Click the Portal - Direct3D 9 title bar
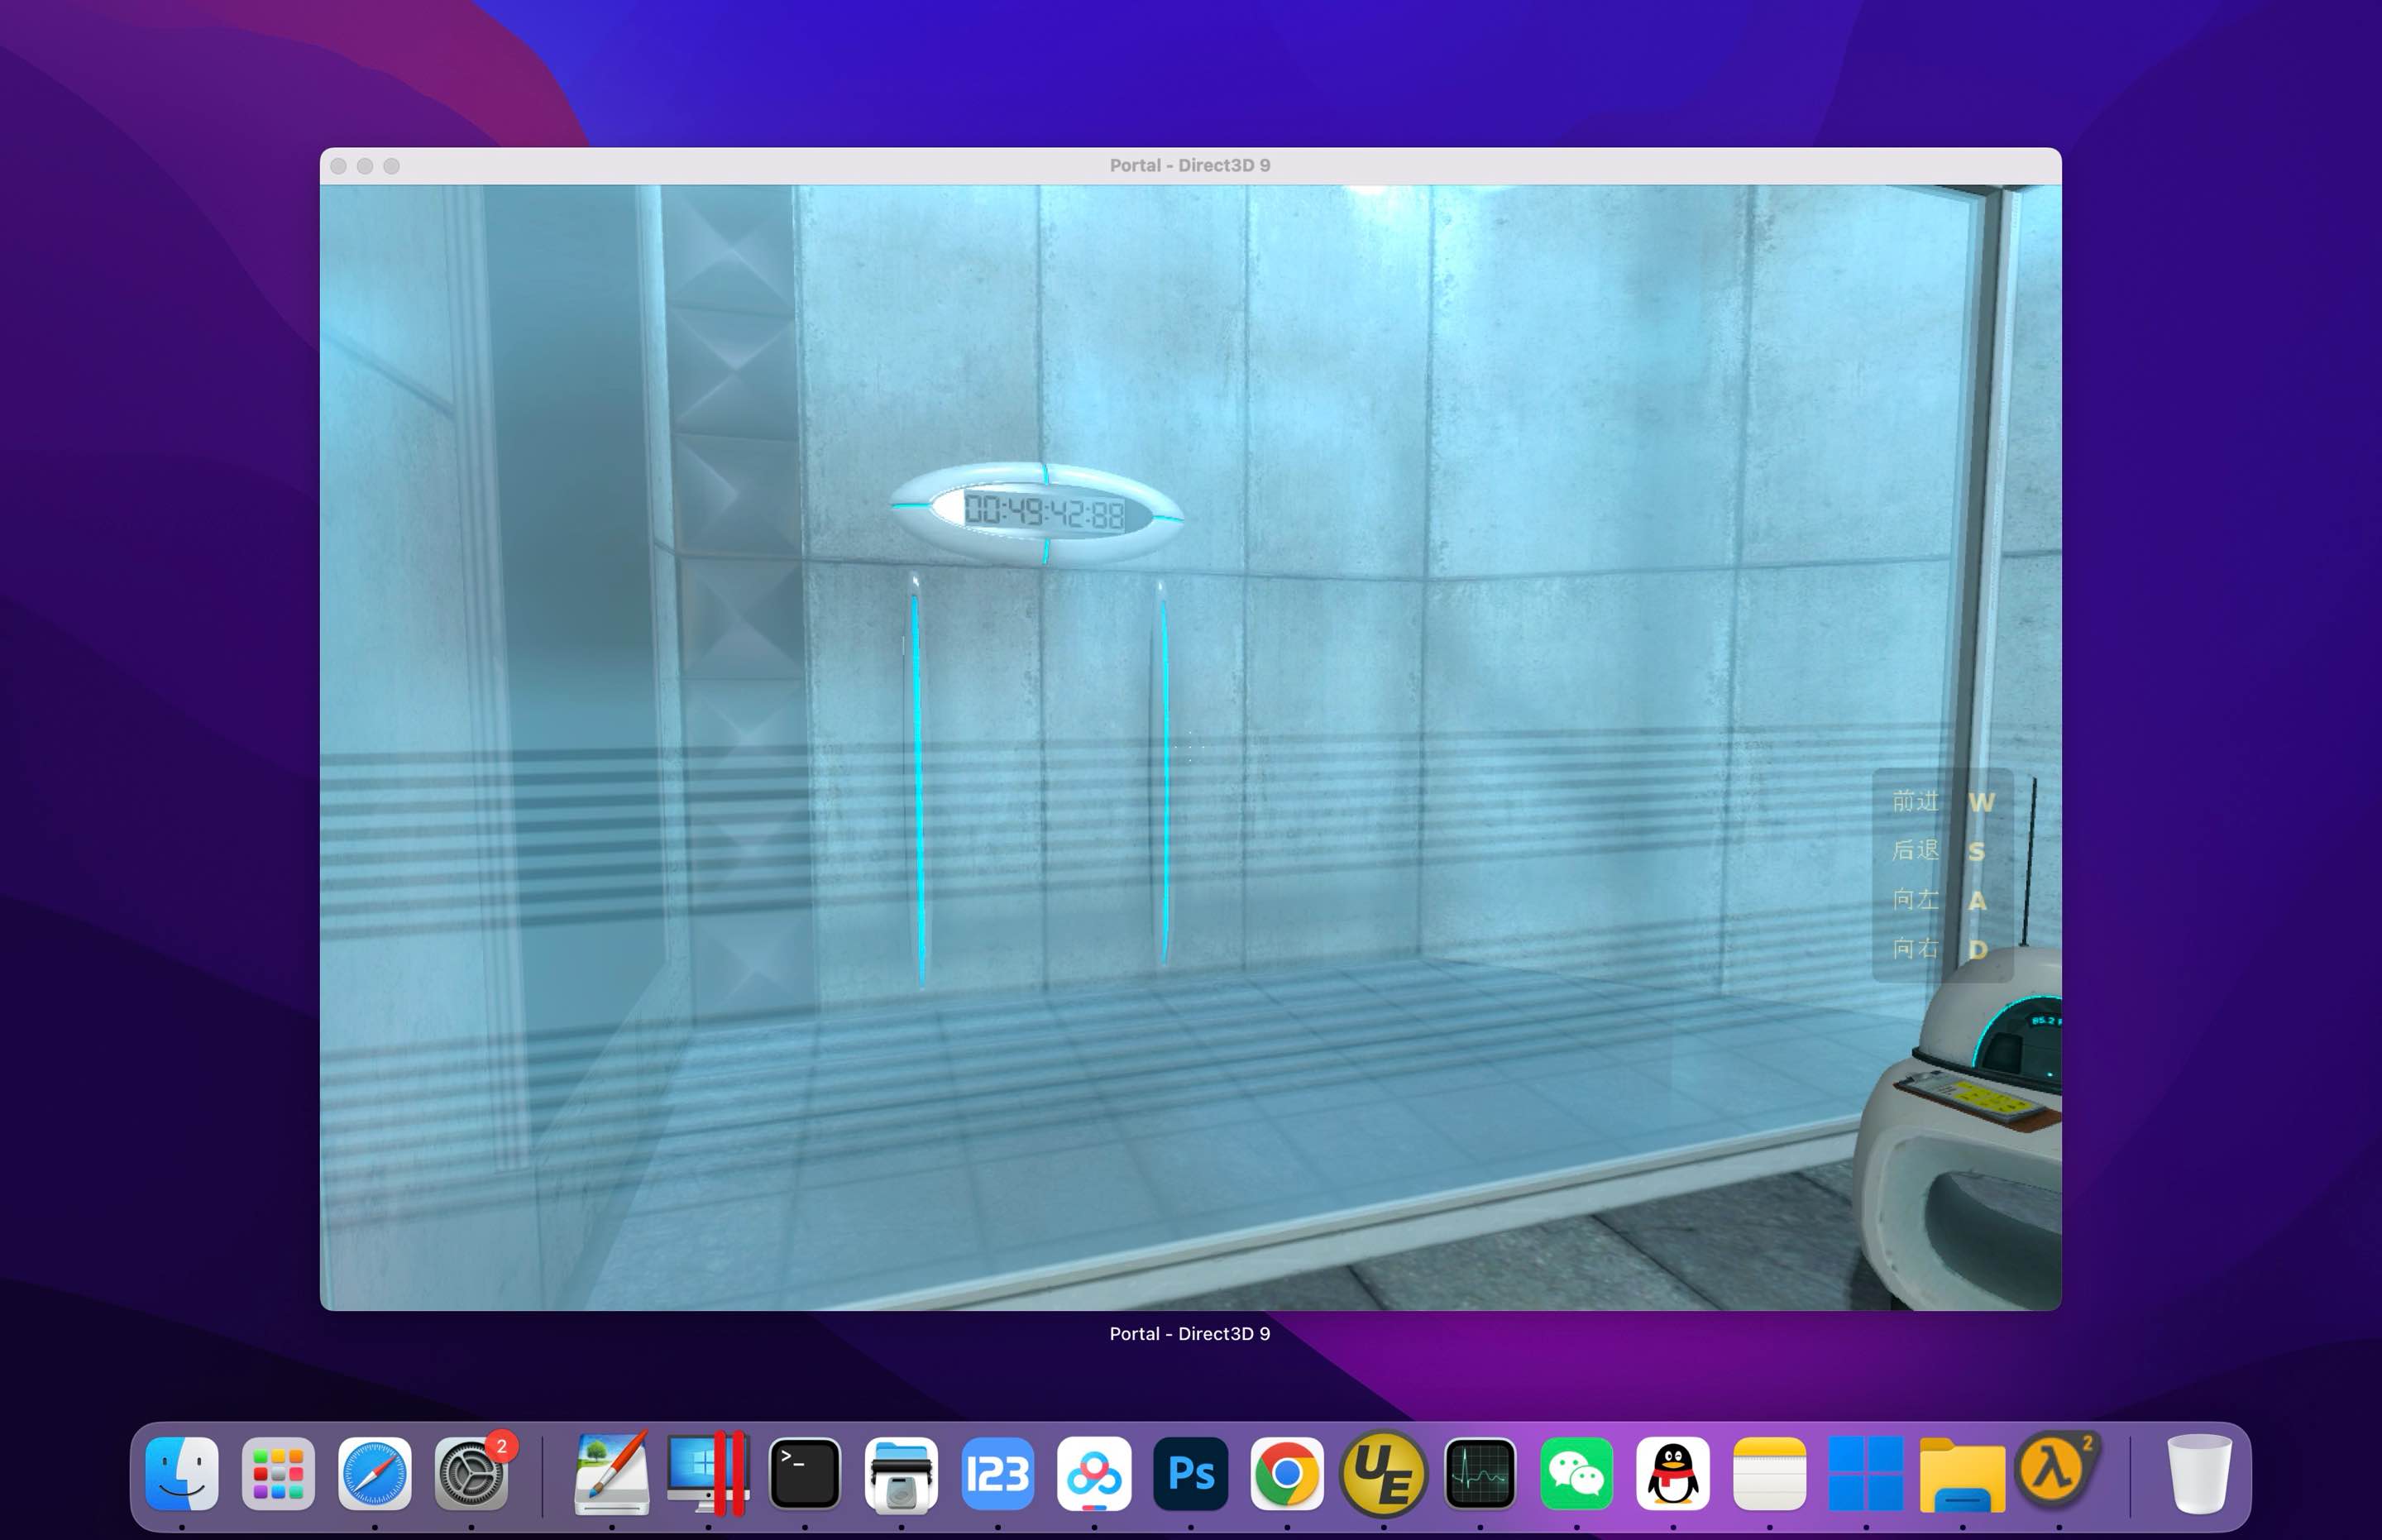The width and height of the screenshot is (2382, 1540). click(1190, 165)
